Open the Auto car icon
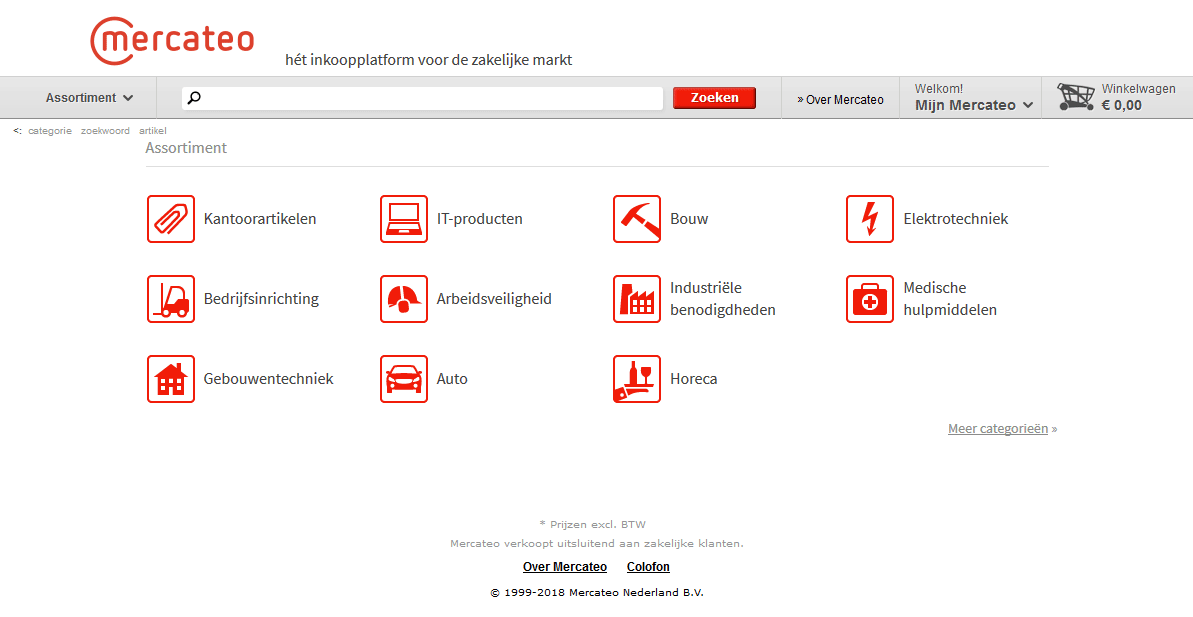The image size is (1193, 617). click(x=404, y=379)
